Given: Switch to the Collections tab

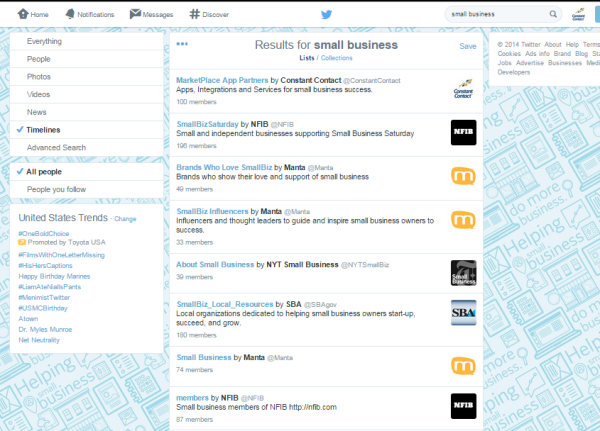Looking at the screenshot, I should pyautogui.click(x=336, y=58).
